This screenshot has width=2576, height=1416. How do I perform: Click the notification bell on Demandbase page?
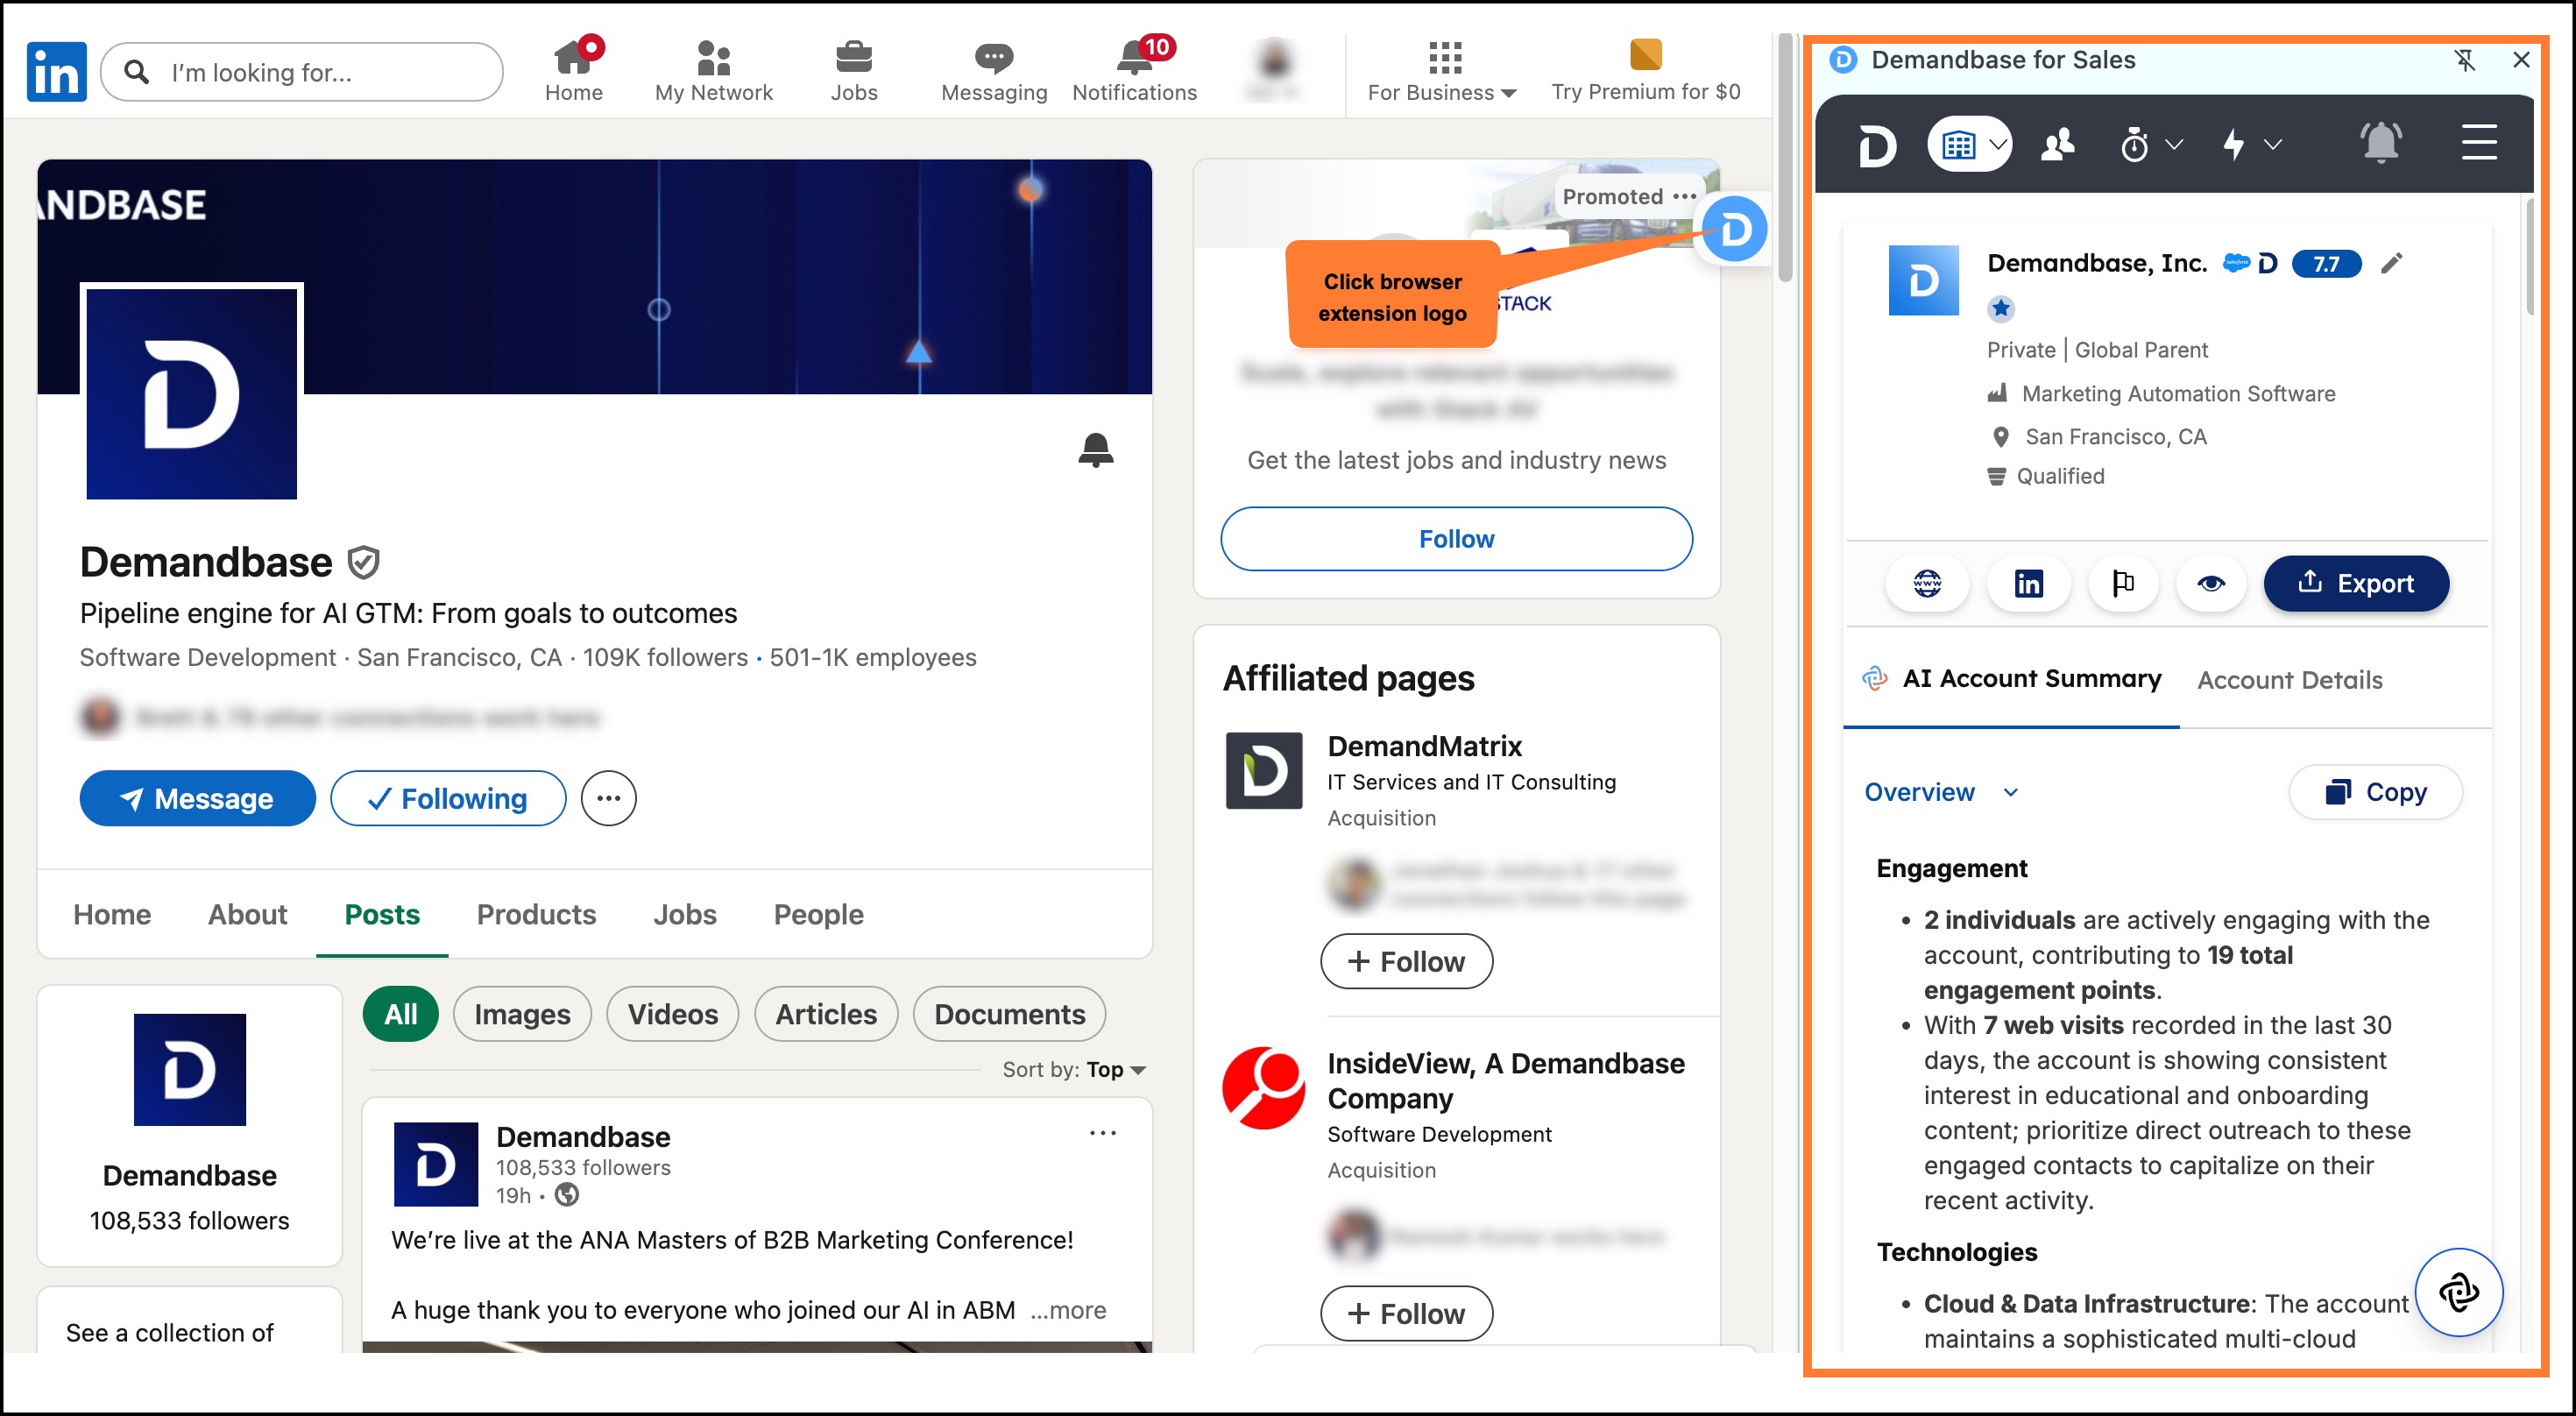pyautogui.click(x=1095, y=450)
